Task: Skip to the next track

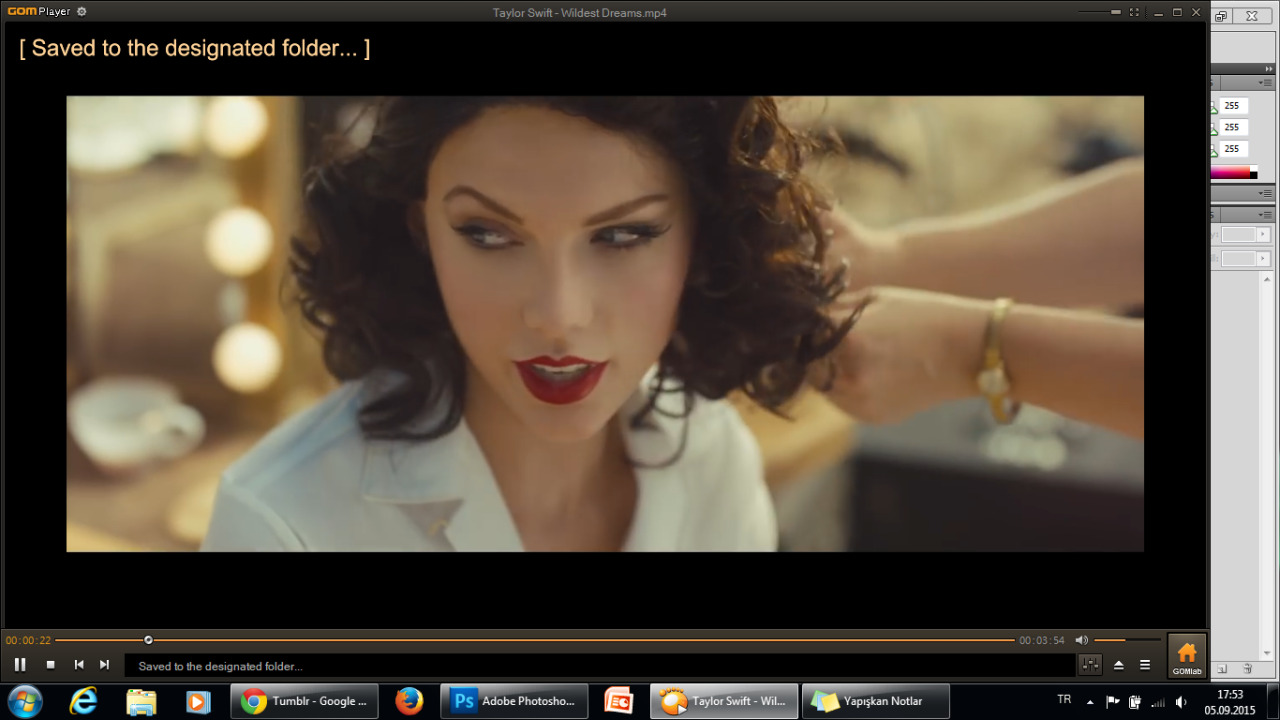Action: 104,664
